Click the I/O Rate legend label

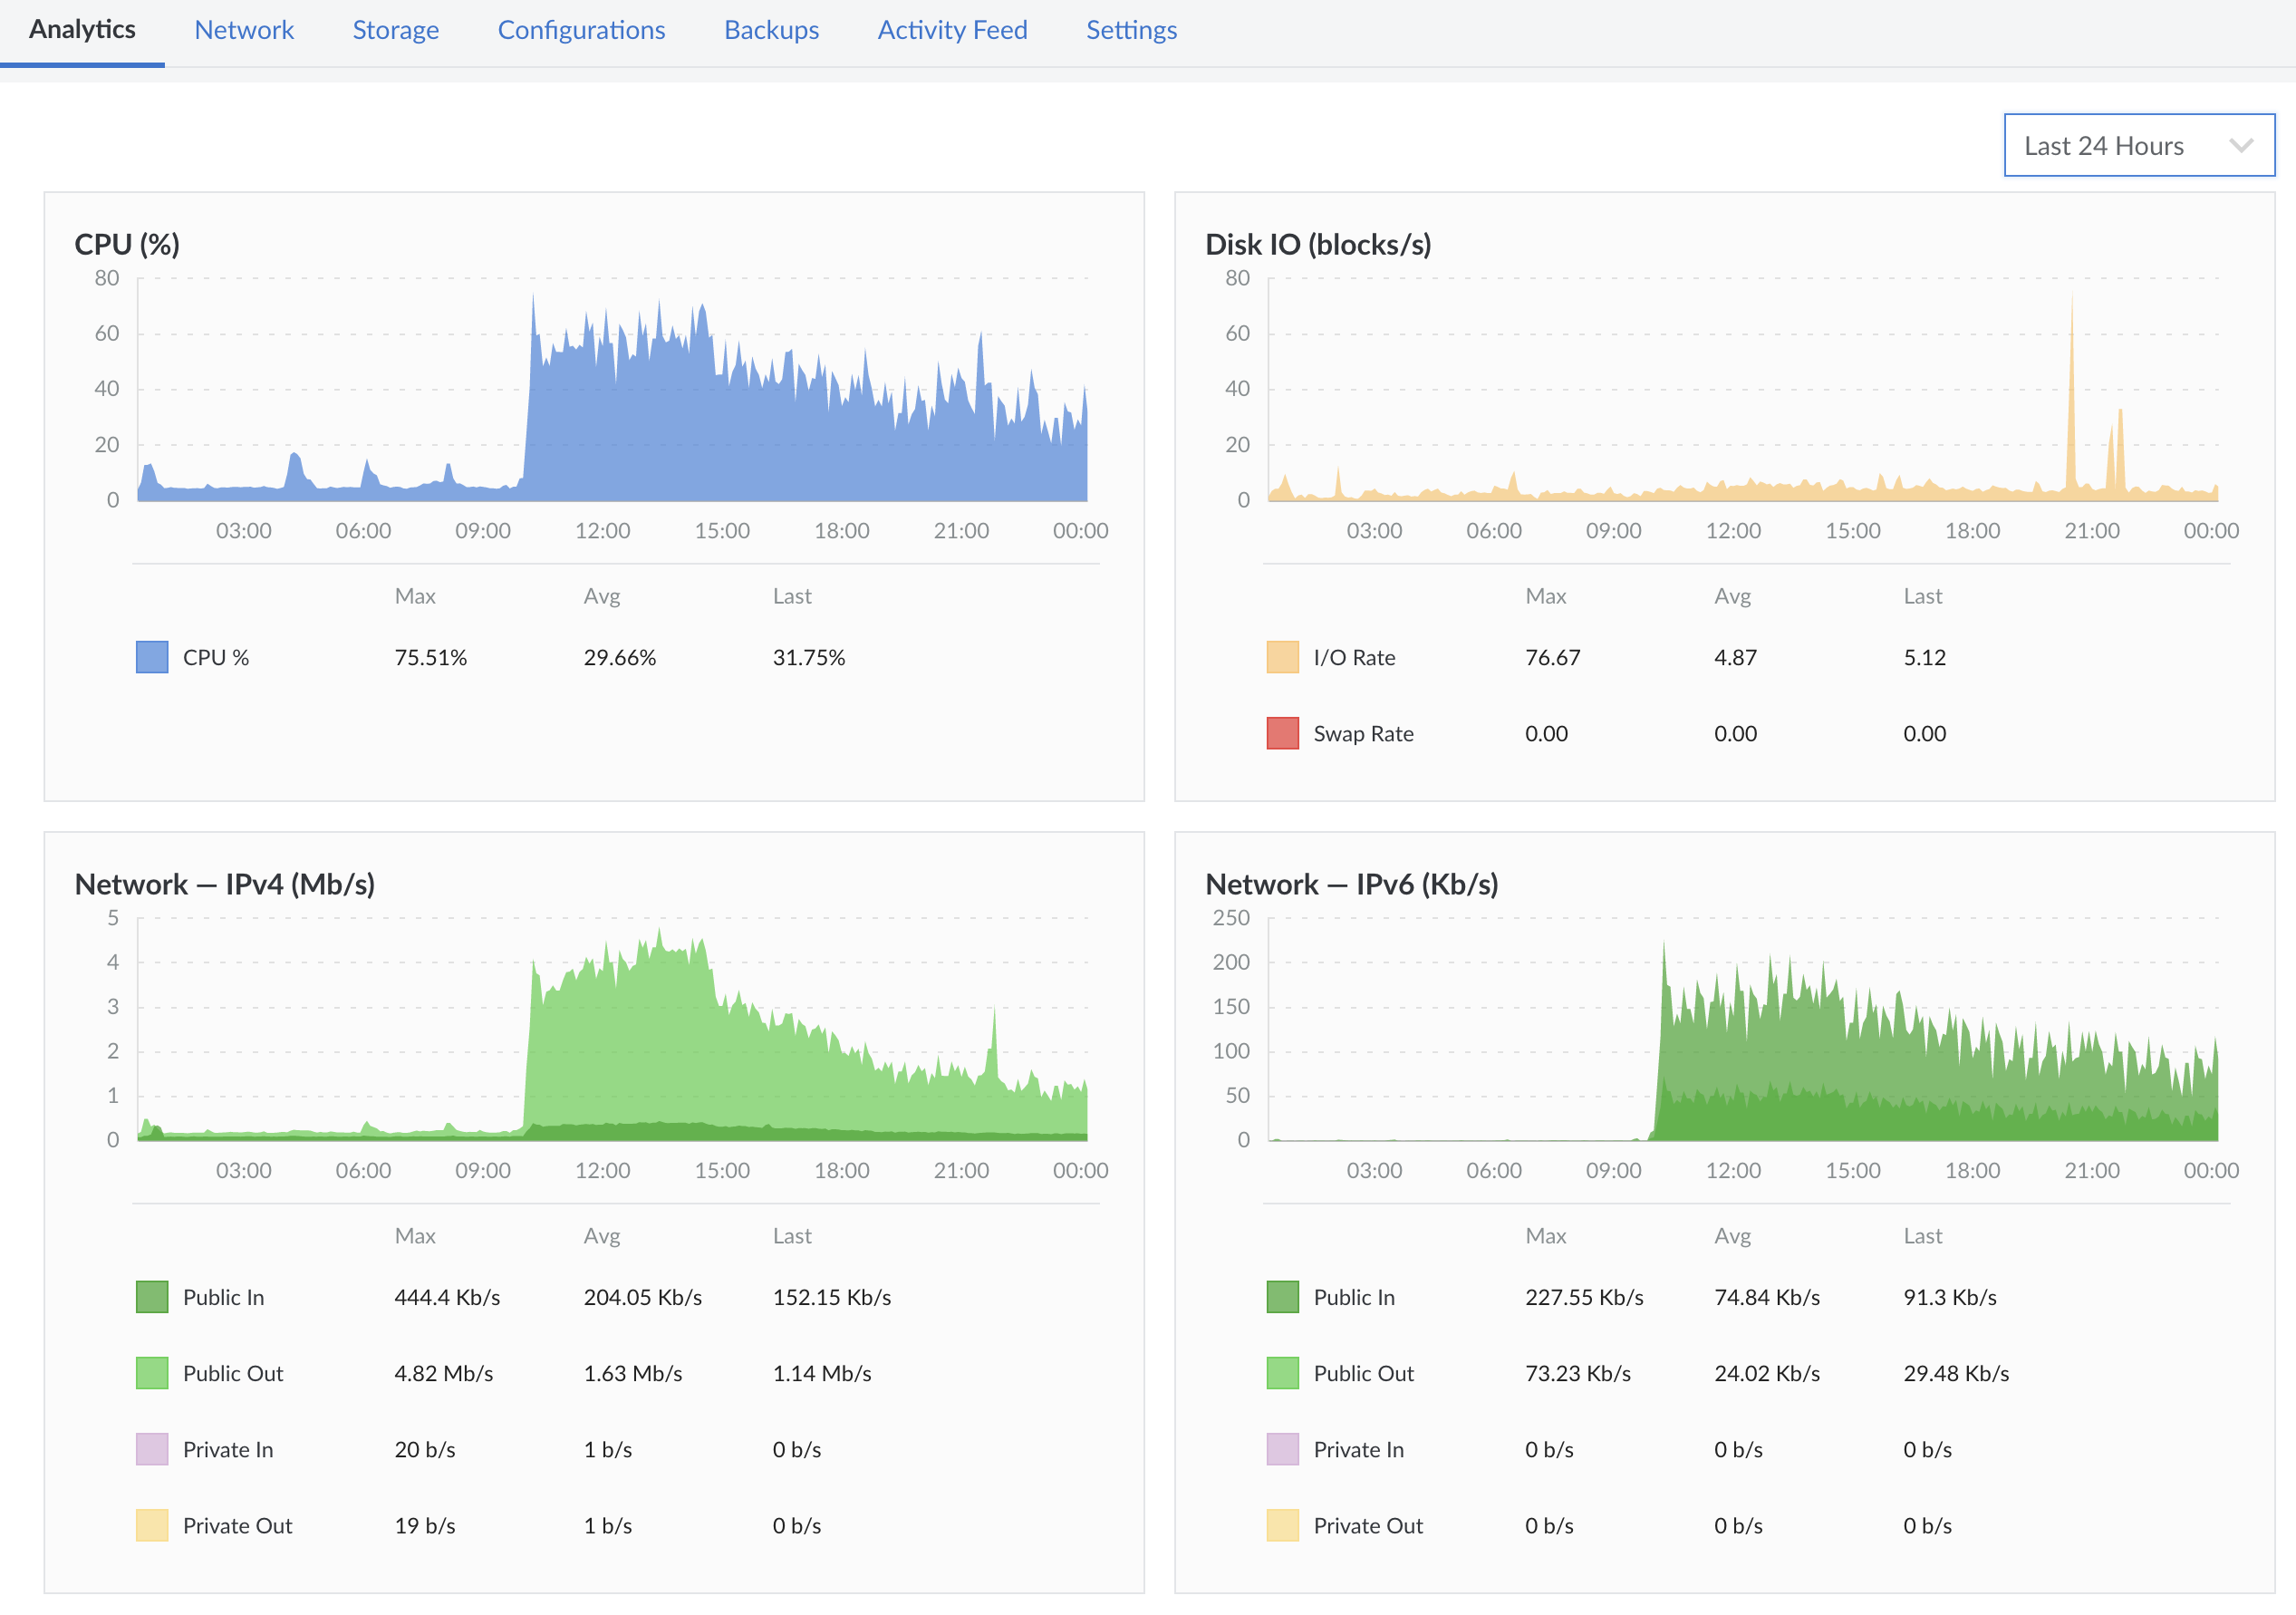pyautogui.click(x=1354, y=657)
